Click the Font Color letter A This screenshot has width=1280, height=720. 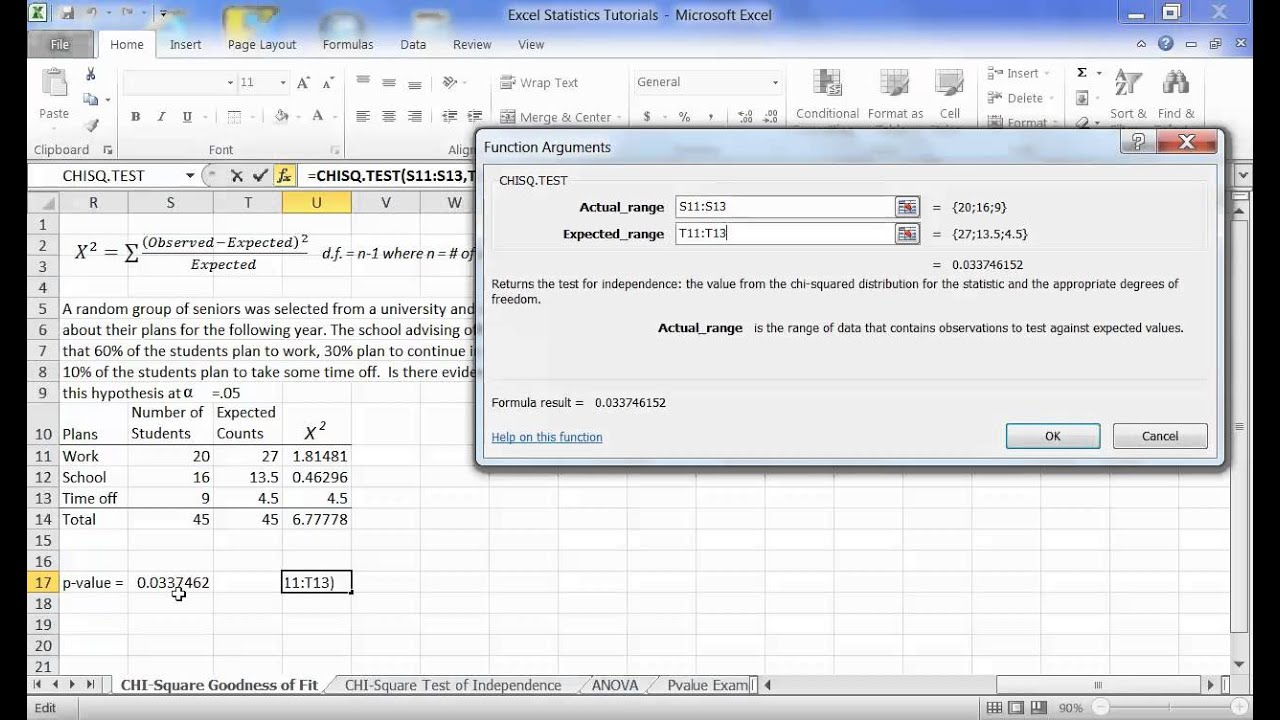tap(318, 117)
